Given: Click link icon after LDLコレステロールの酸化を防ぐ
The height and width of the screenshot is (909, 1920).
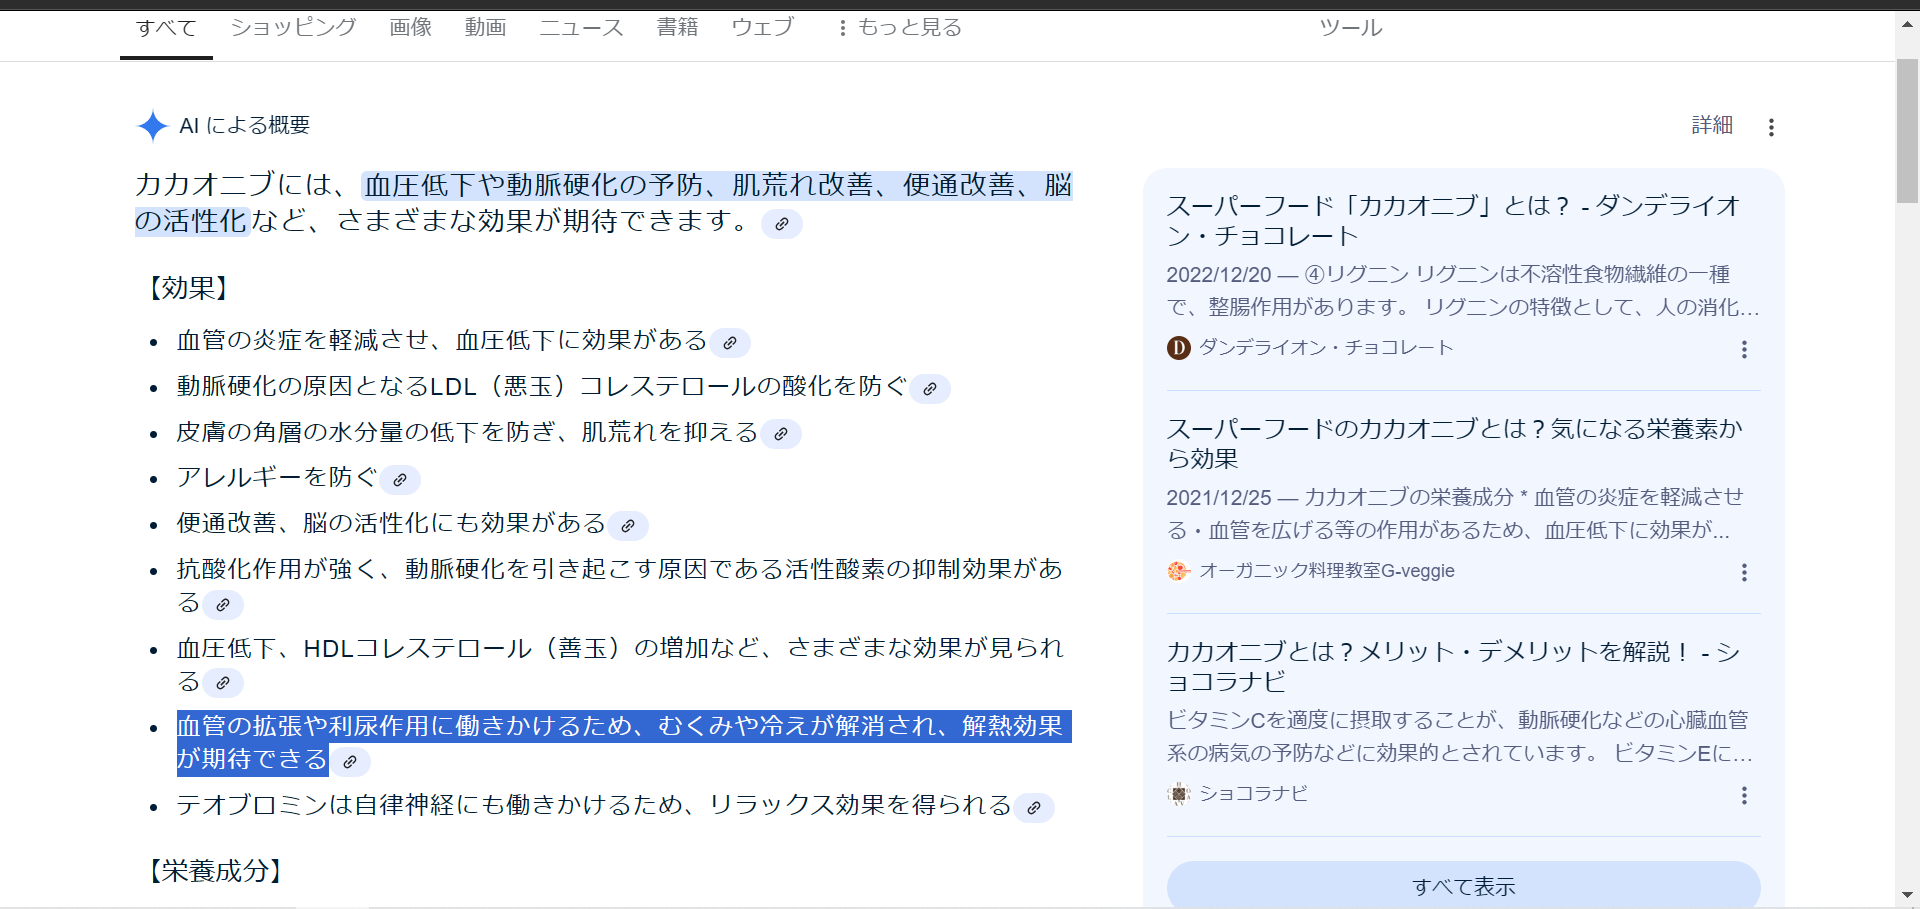Looking at the screenshot, I should tap(930, 389).
